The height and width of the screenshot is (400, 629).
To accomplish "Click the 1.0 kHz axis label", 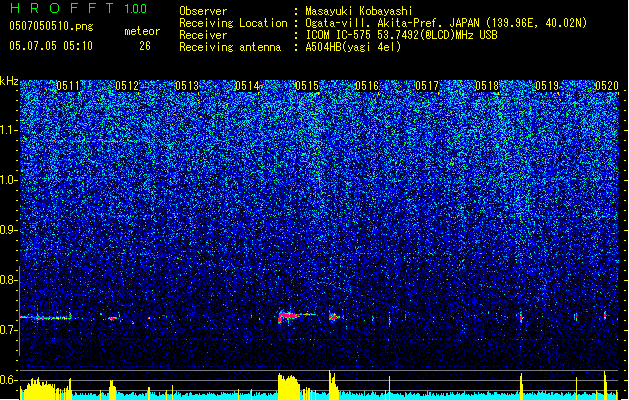I will point(9,180).
